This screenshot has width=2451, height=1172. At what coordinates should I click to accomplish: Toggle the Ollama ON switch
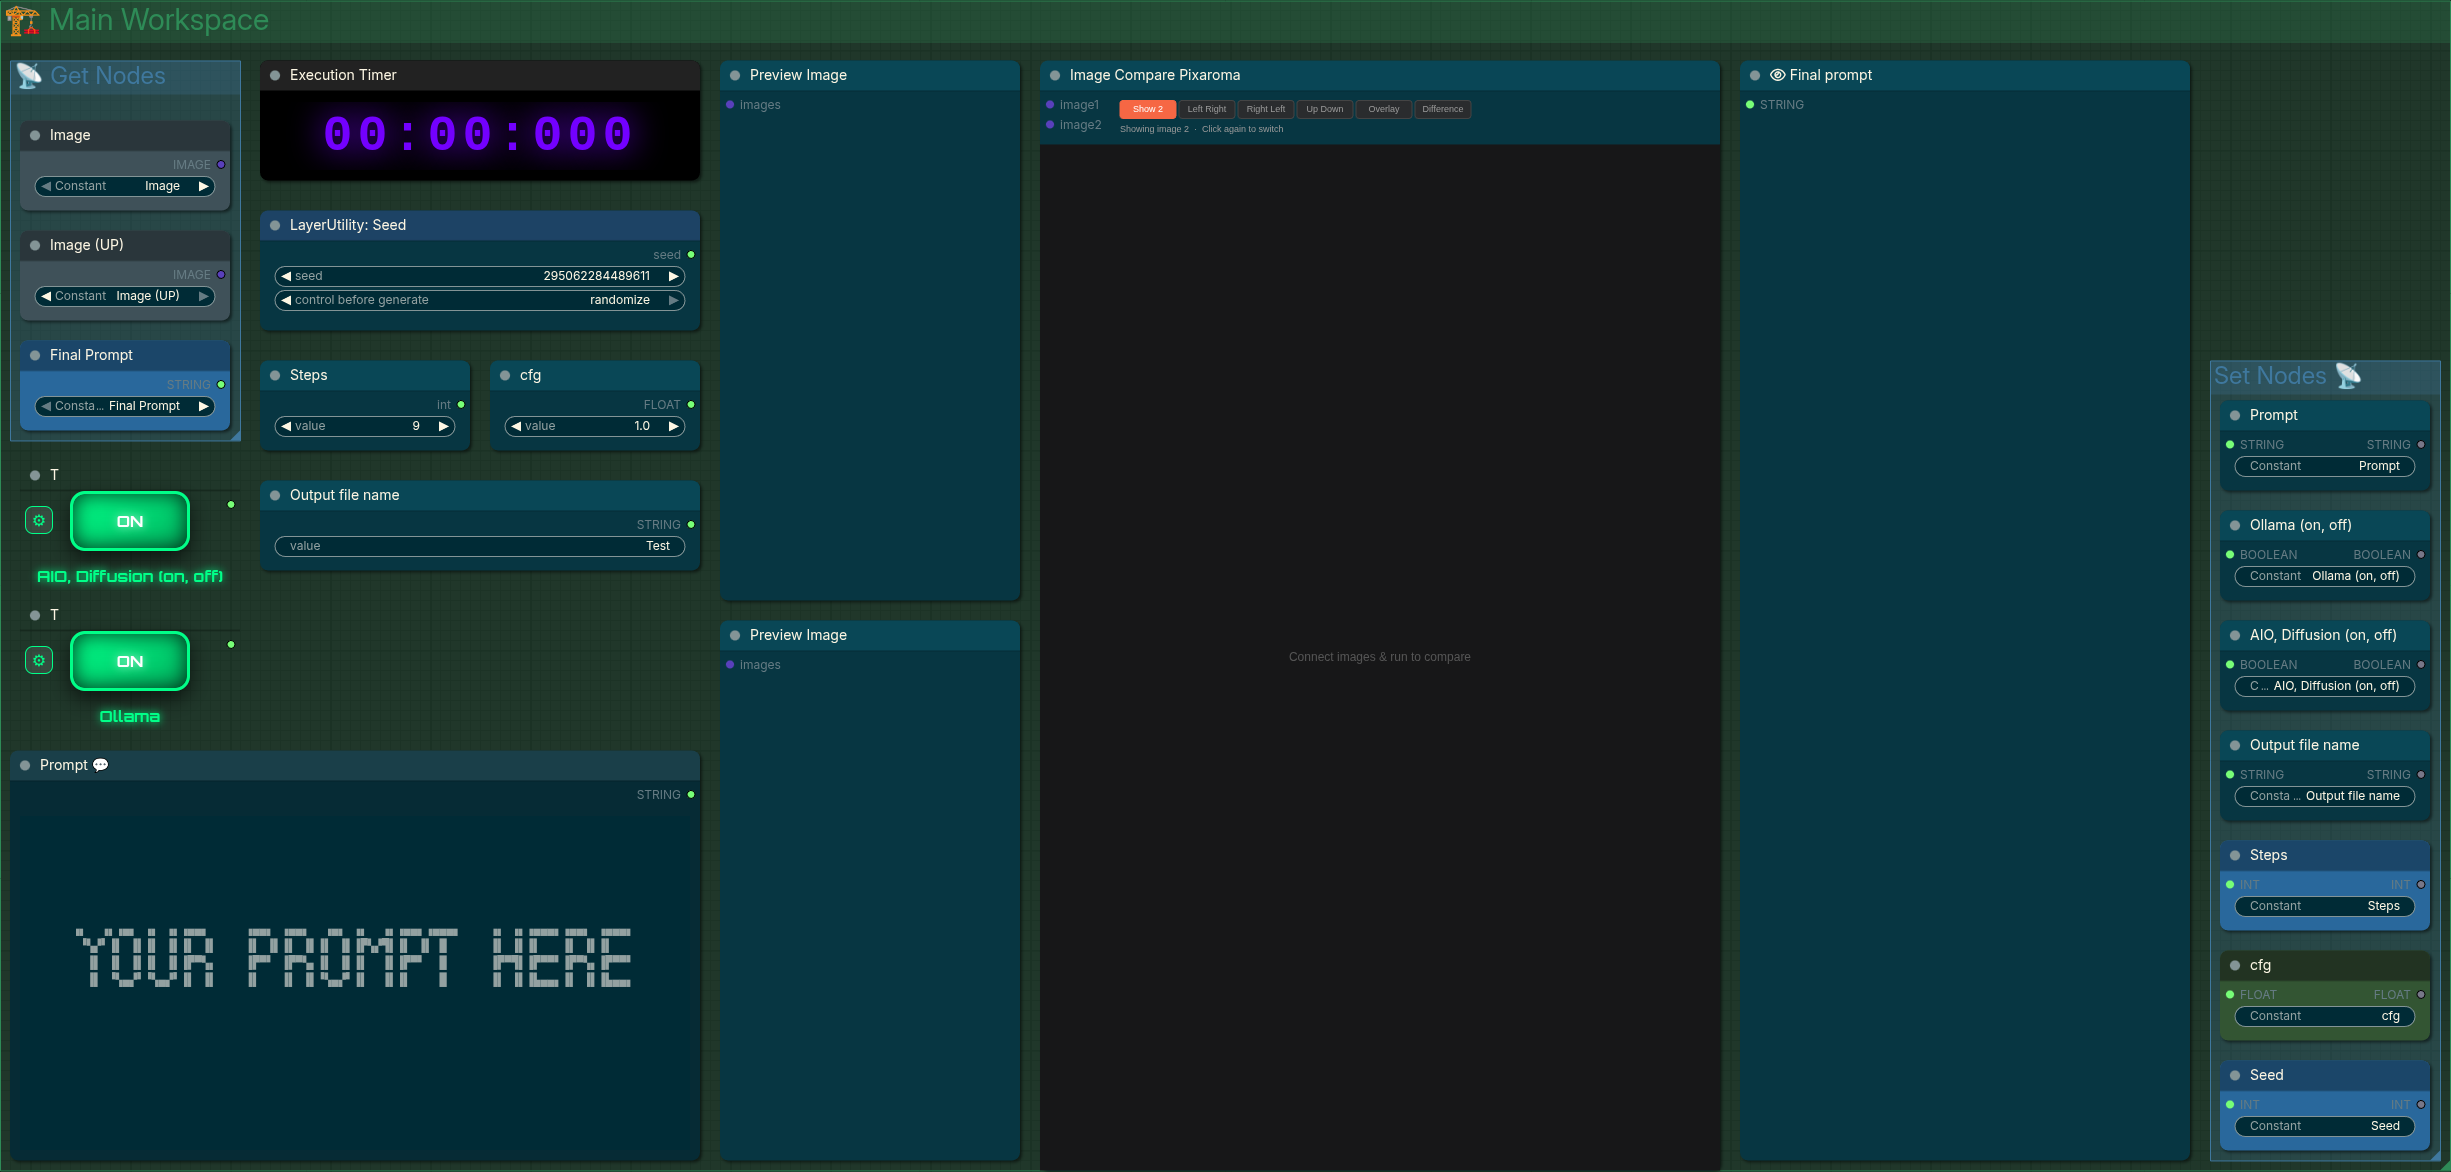pos(130,661)
